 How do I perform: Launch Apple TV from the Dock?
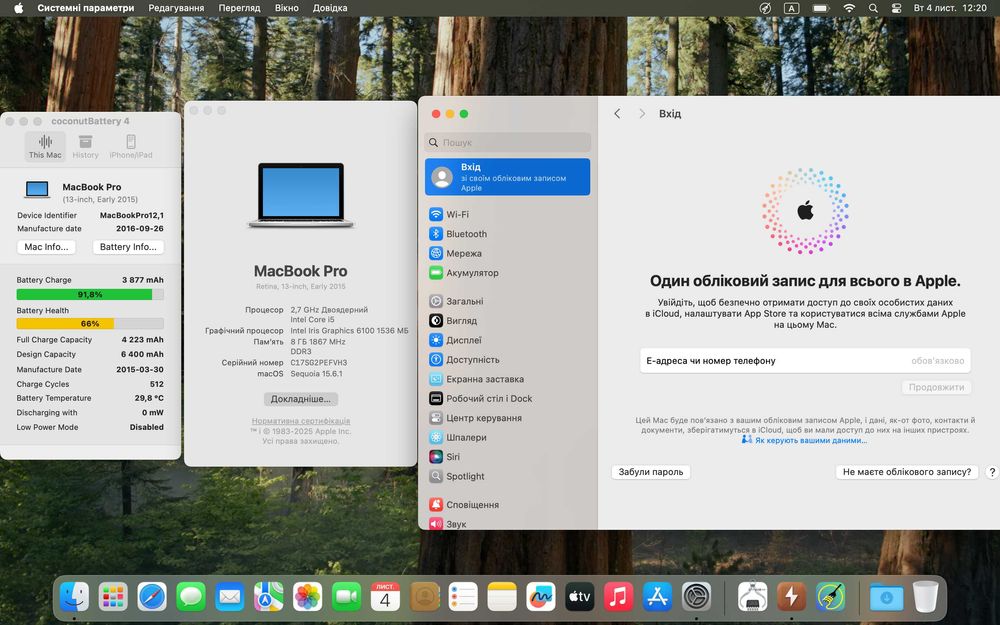tap(580, 597)
